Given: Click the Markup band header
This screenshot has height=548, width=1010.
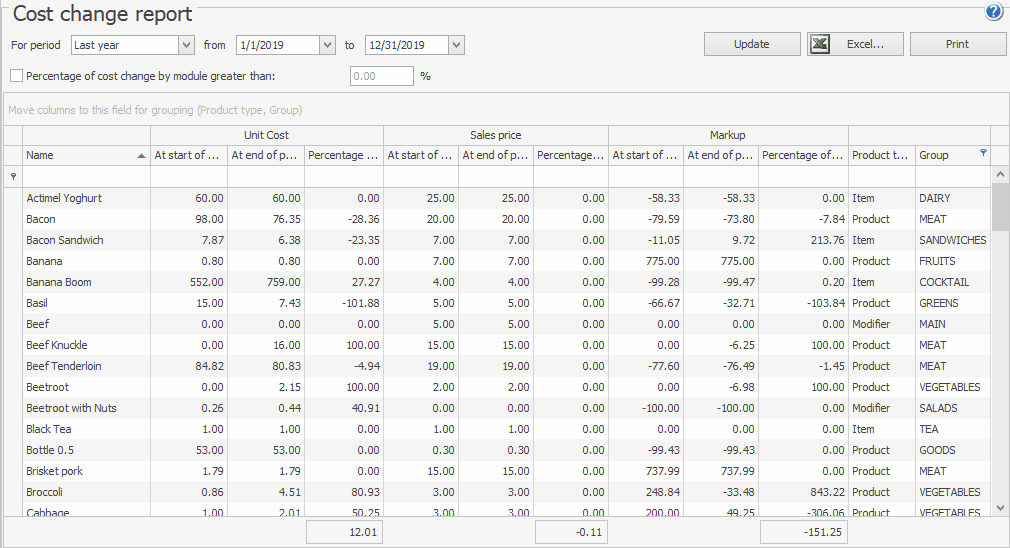Looking at the screenshot, I should tap(727, 135).
